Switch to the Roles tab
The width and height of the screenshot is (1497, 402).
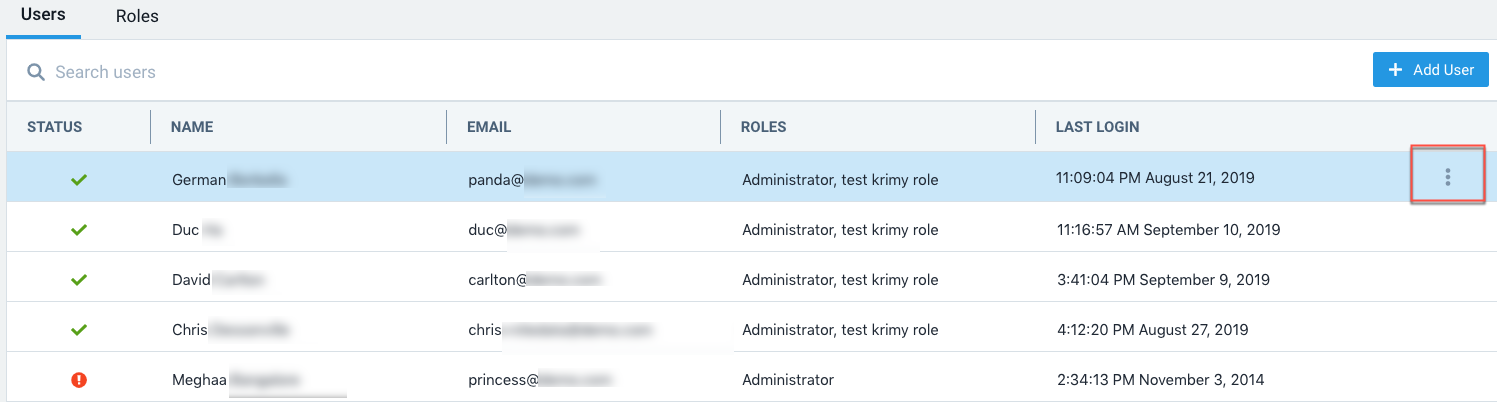pos(137,17)
